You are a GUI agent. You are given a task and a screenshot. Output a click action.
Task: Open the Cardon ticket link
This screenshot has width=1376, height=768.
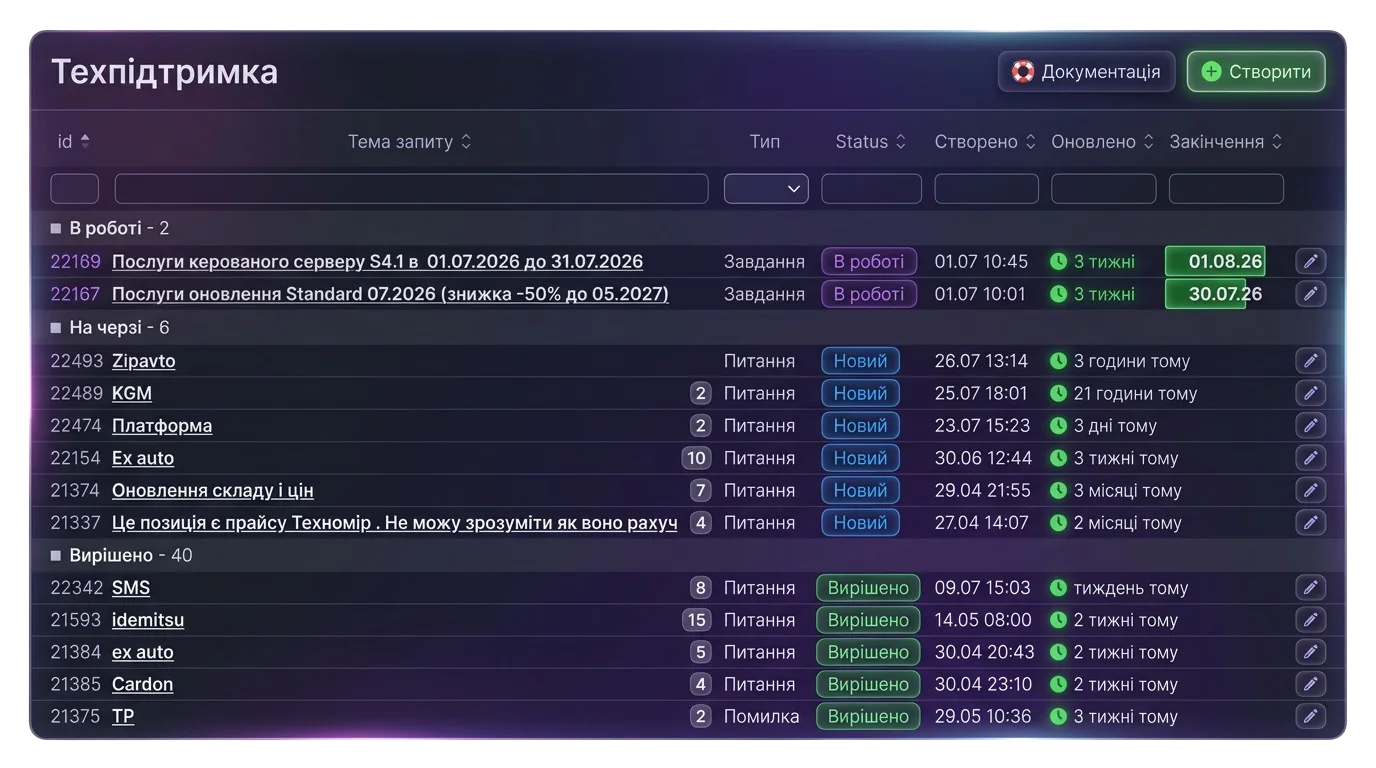[142, 684]
